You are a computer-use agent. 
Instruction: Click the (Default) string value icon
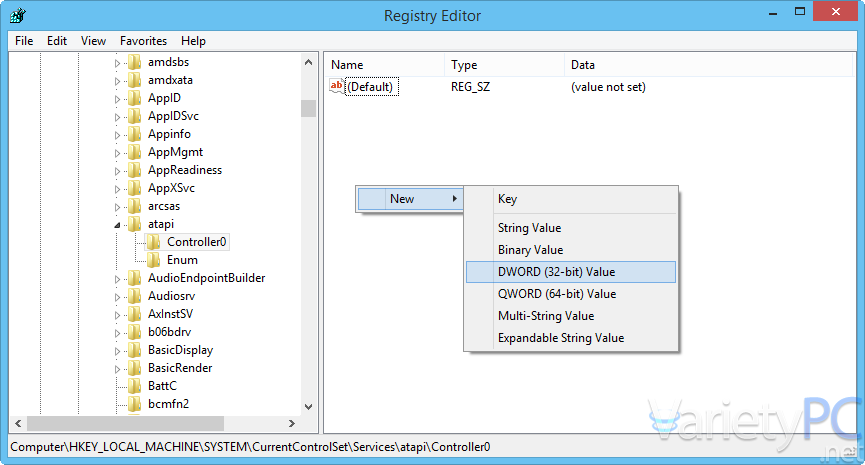(337, 87)
